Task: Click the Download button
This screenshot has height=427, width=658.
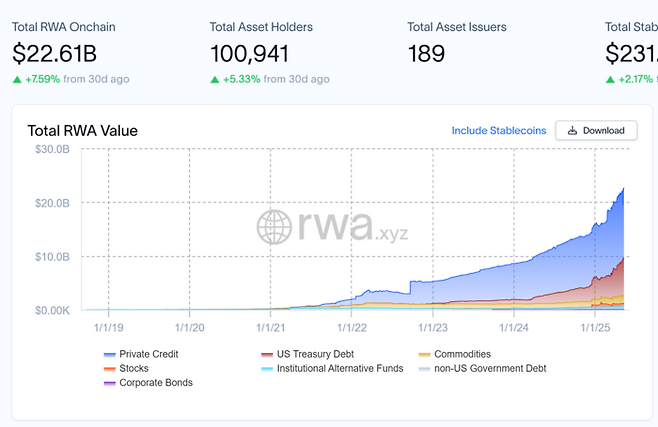Action: (x=596, y=131)
